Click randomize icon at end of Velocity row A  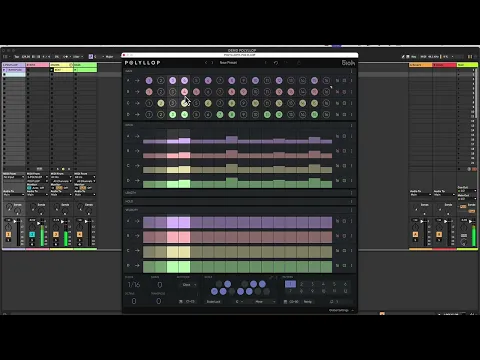337,221
